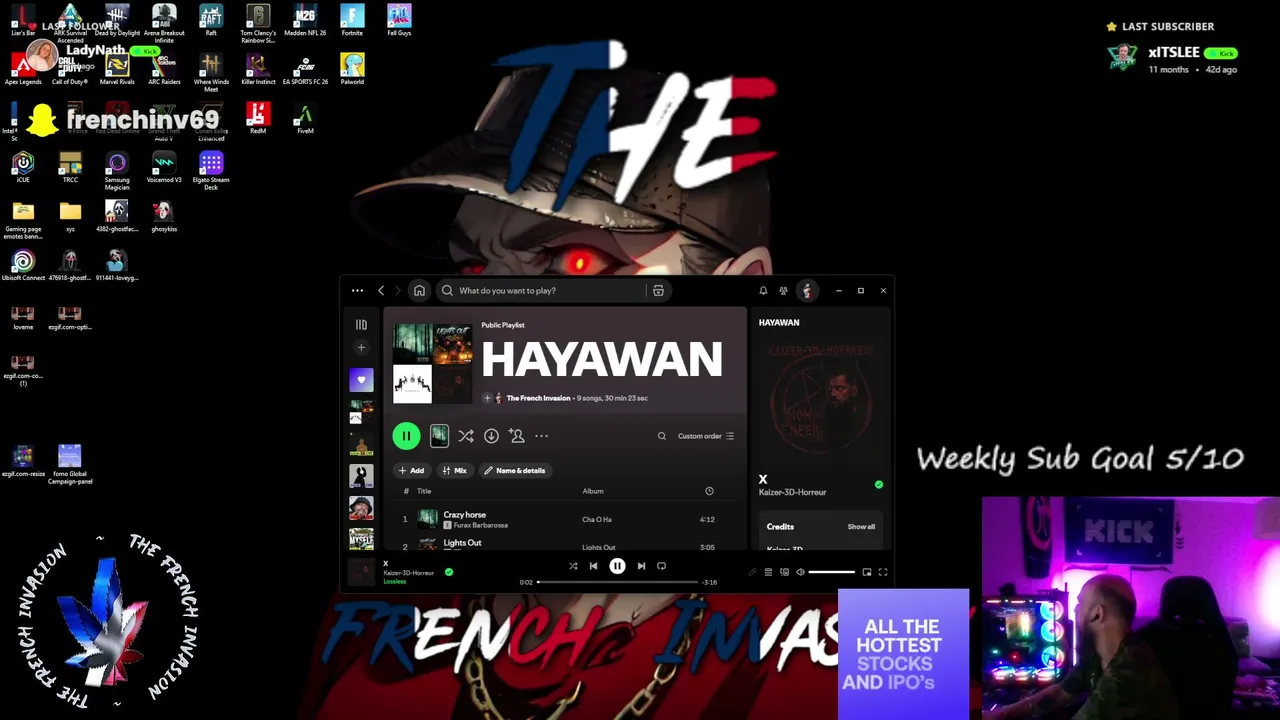
Task: Open HAYAWAN playlist cover collage
Action: click(432, 364)
